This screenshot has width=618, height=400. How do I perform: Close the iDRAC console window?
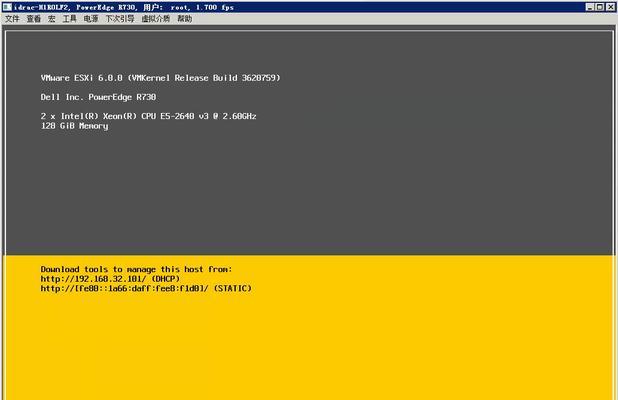(610, 7)
